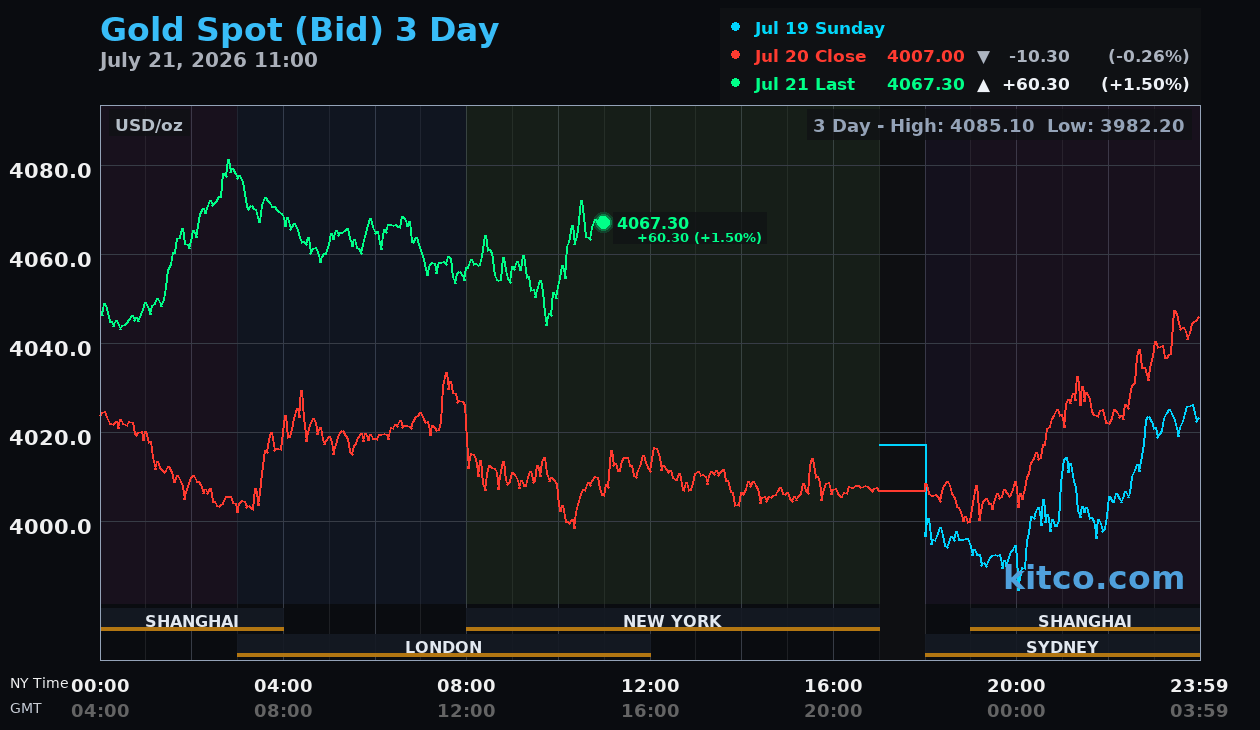Click the green current price marker dot
Screen dimensions: 1260x730
[603, 222]
